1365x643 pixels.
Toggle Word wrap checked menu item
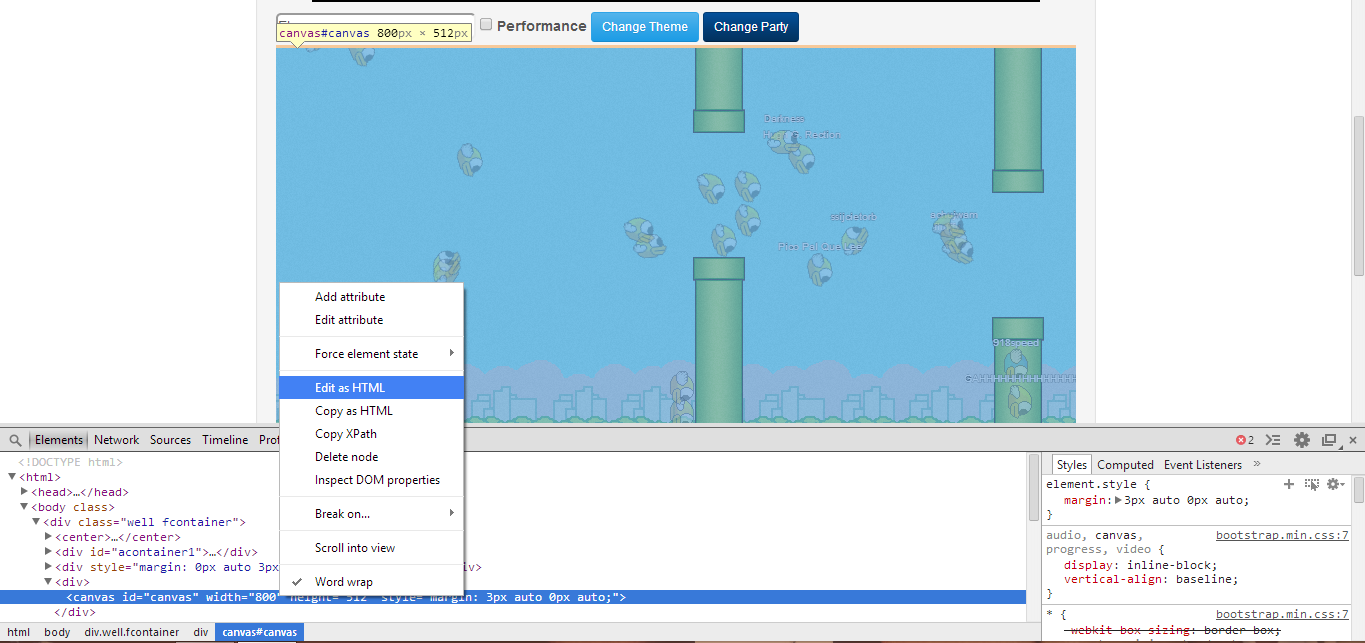click(x=372, y=582)
